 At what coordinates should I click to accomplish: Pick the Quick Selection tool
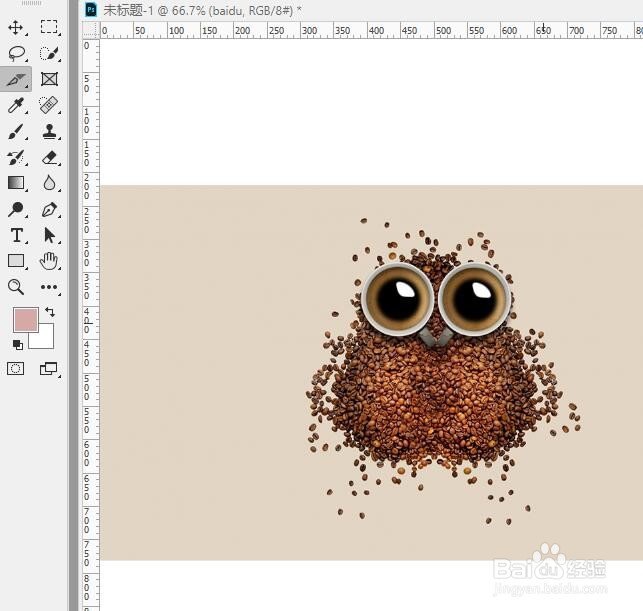tap(49, 53)
